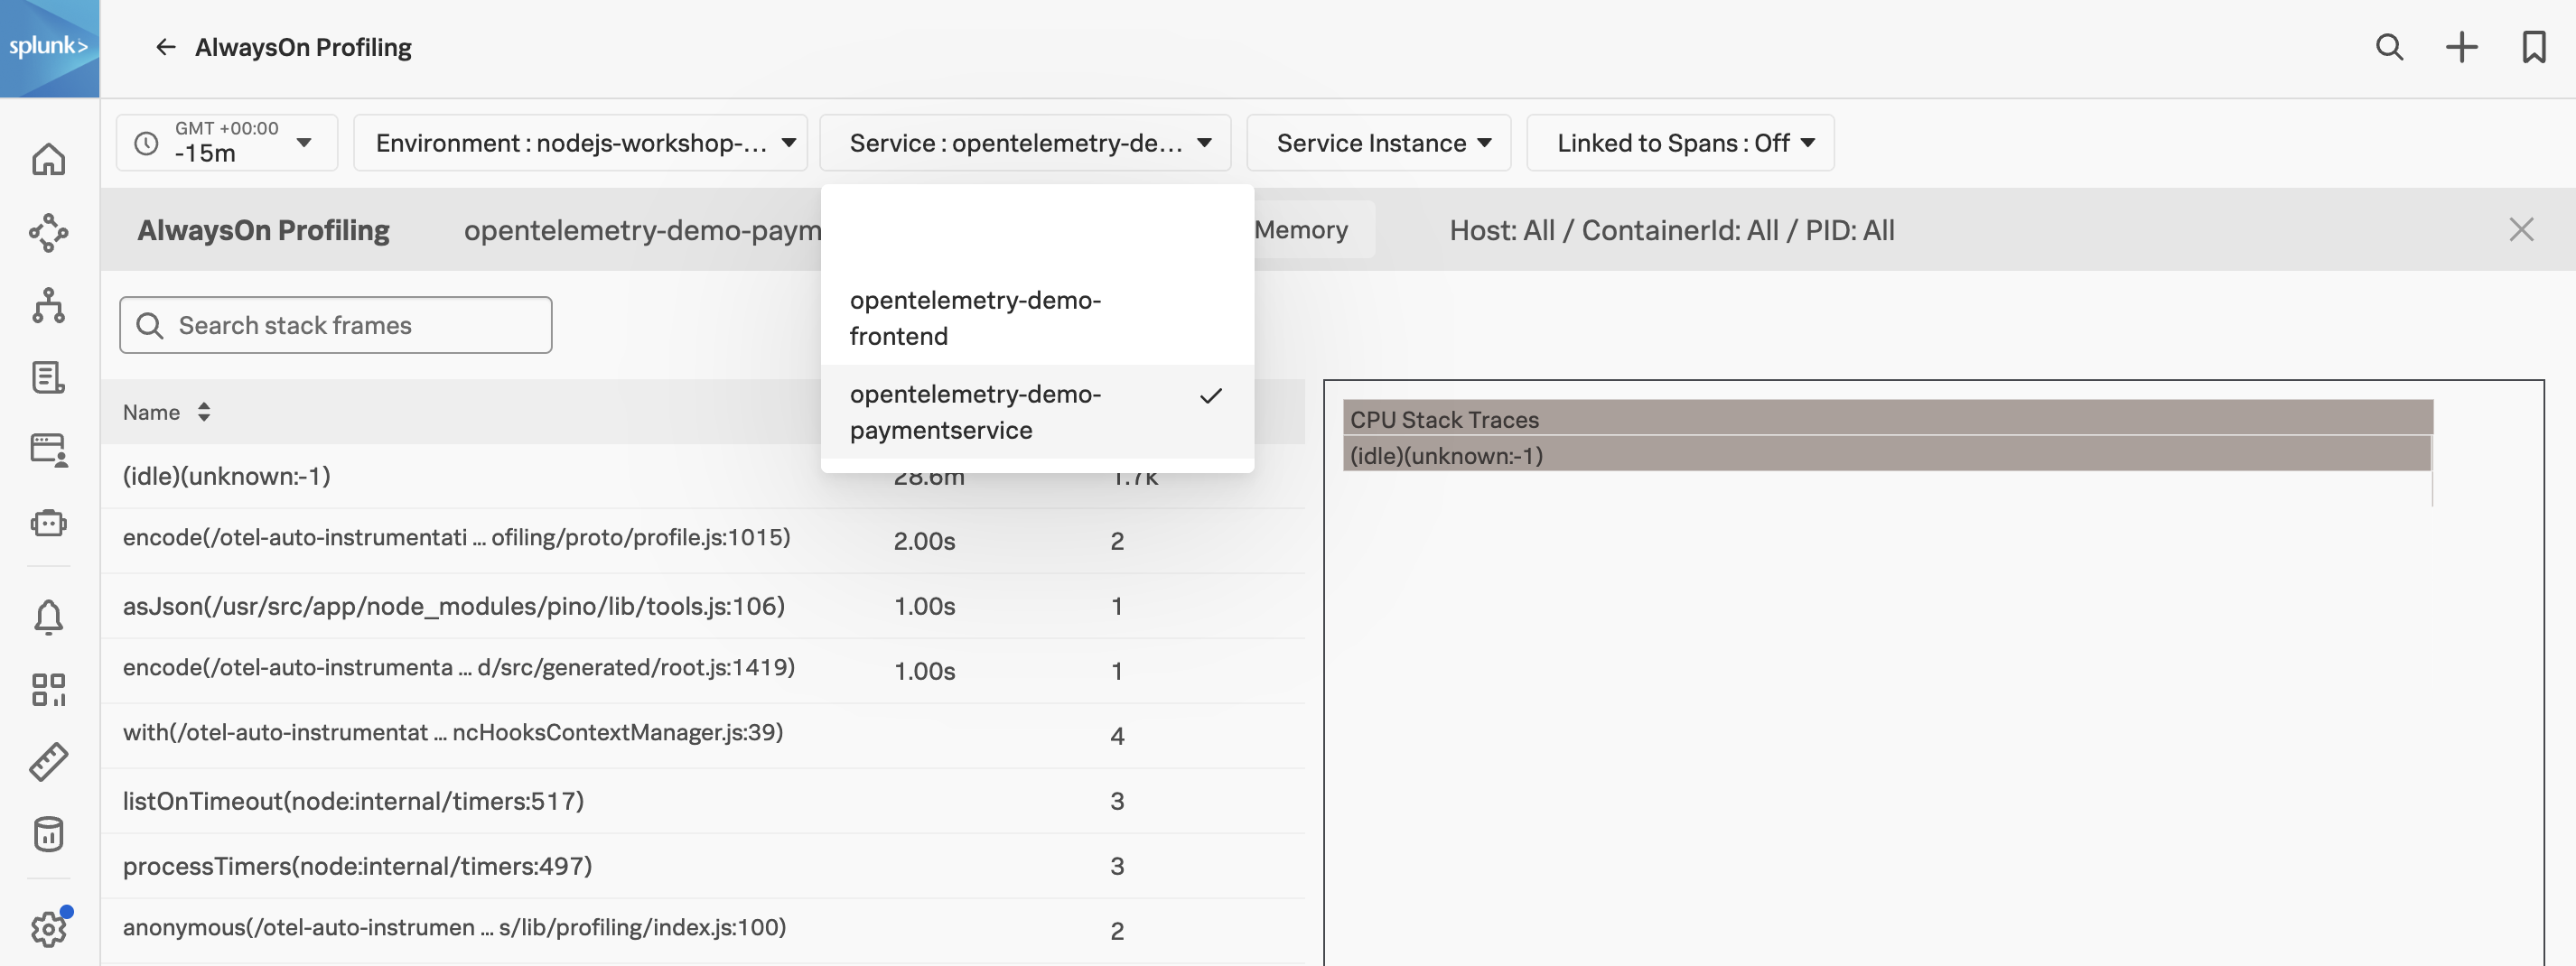Click the Splunk logo
2576x966 pixels.
[49, 47]
